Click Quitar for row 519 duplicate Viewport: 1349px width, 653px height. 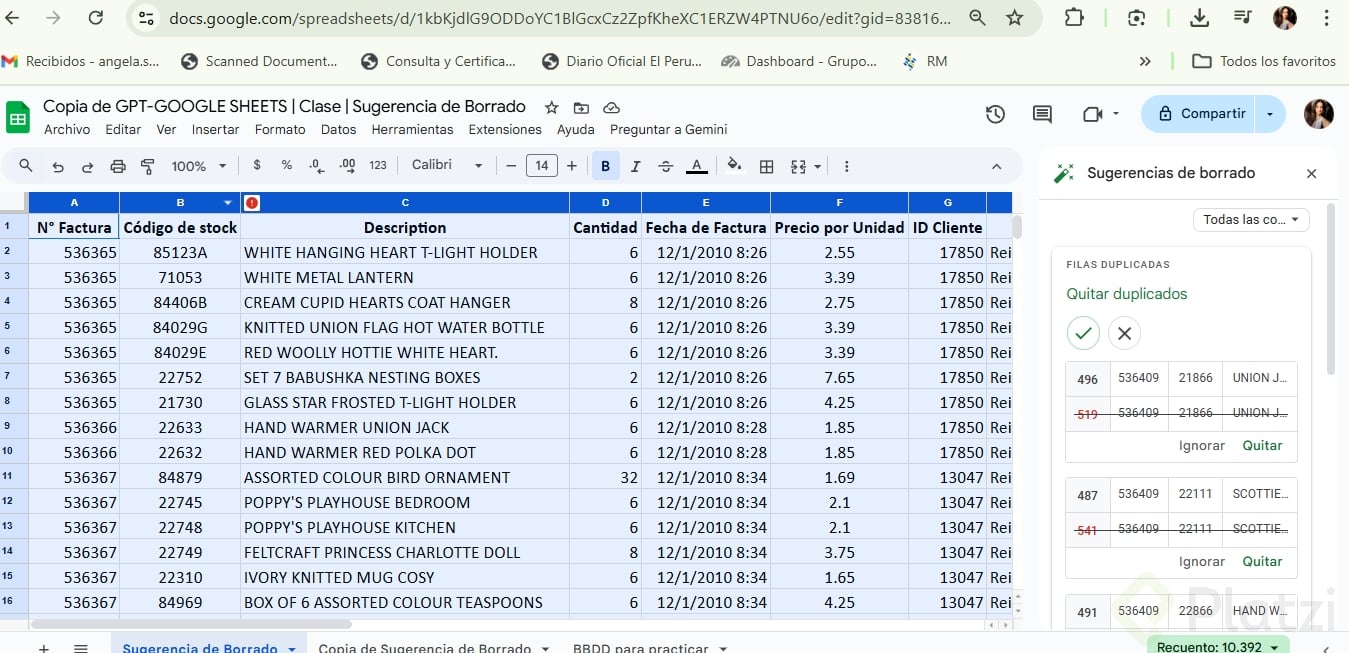point(1262,446)
